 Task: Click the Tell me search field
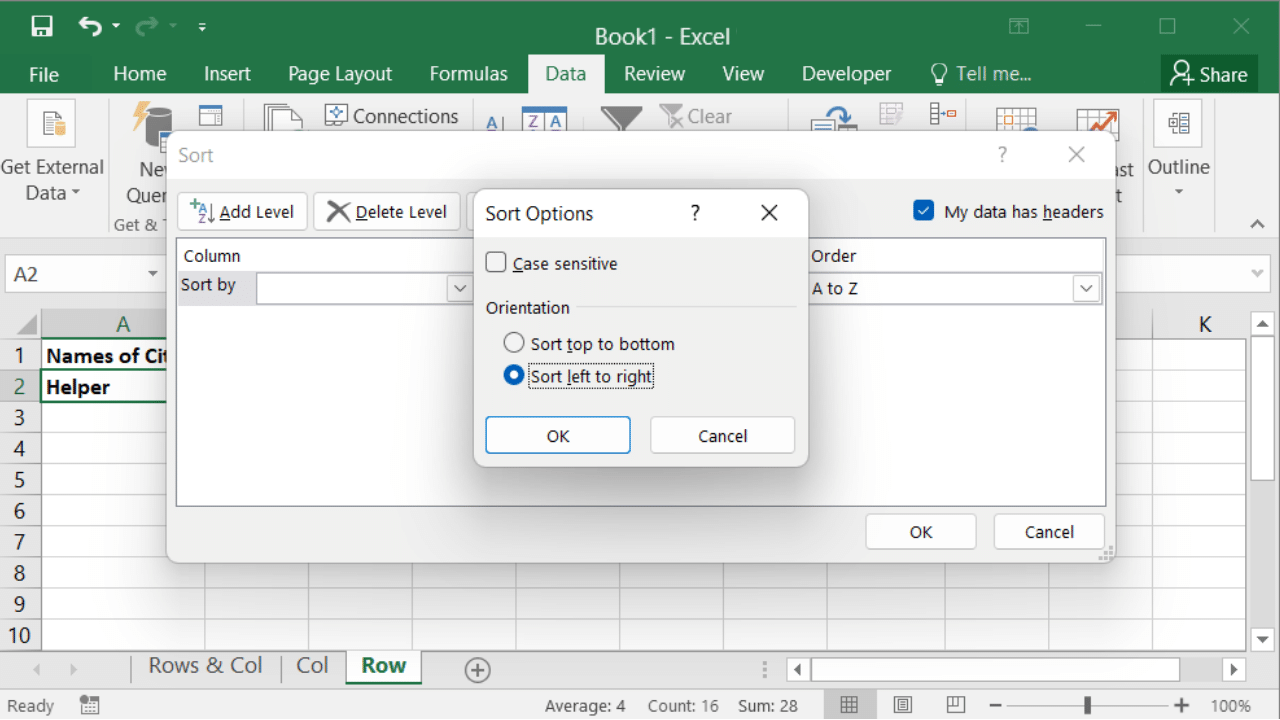[992, 74]
